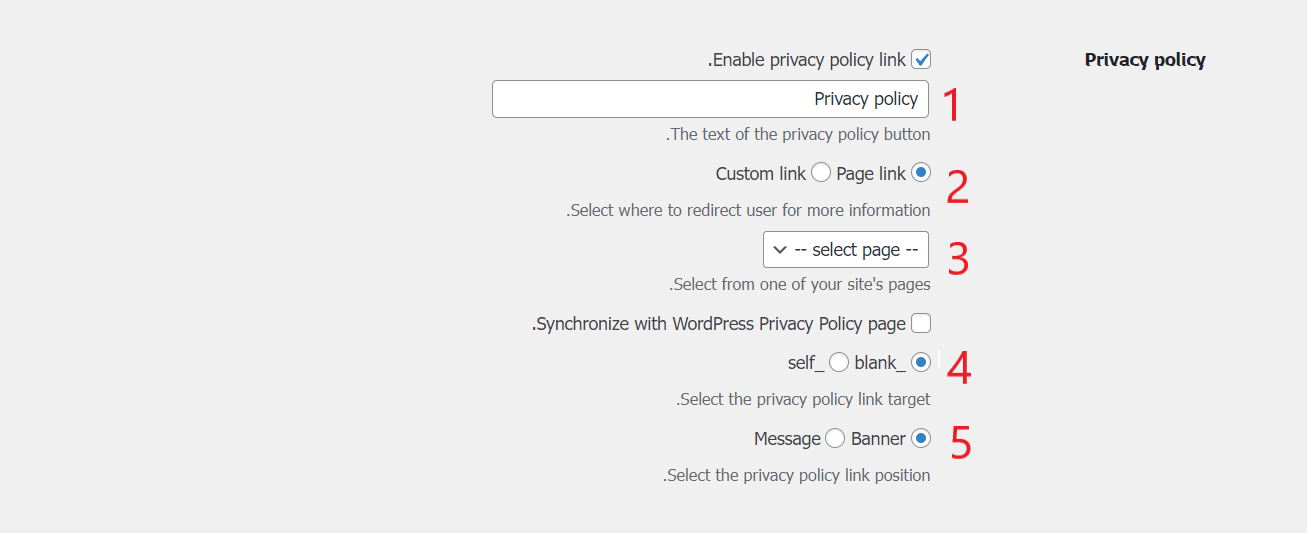Choose the _blank link target radio
Viewport: 1307px width, 533px height.
coord(921,362)
